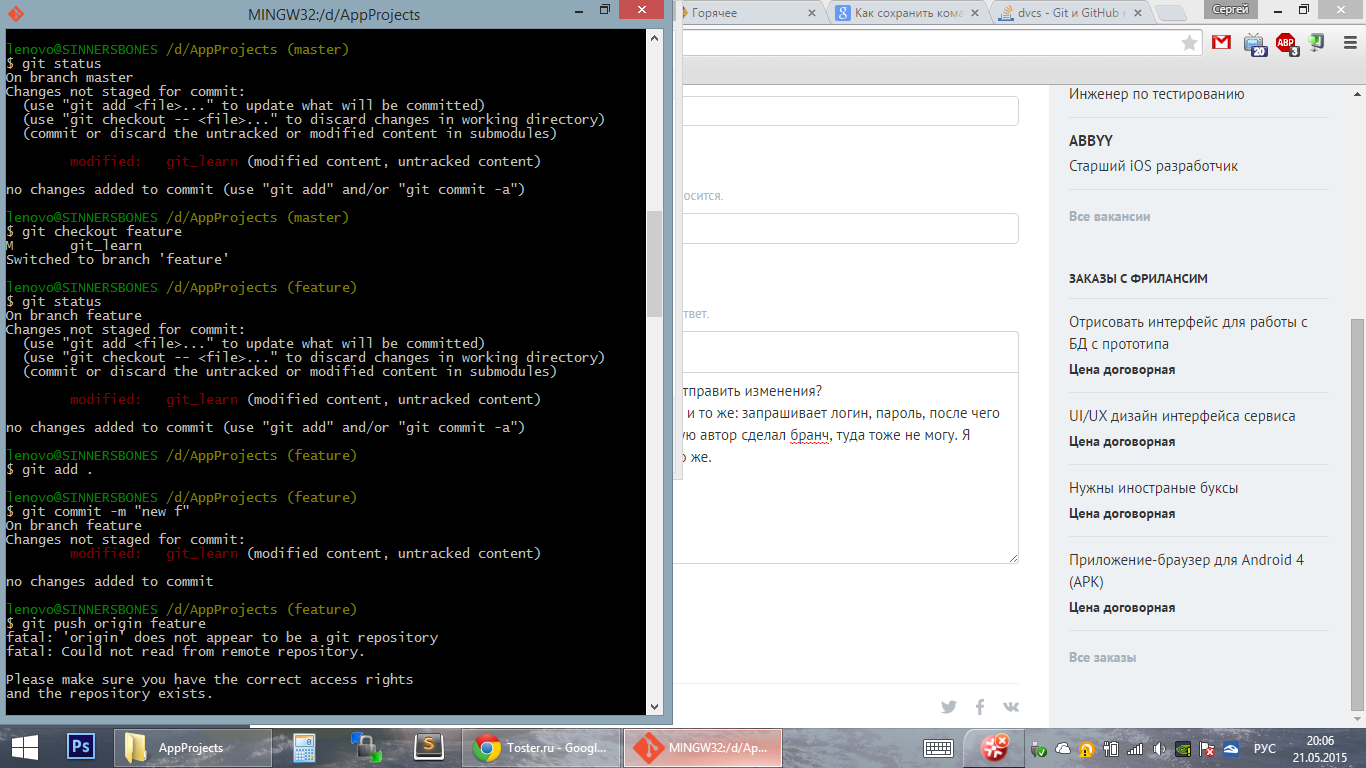
Task: Share via the VK icon
Action: click(1011, 707)
